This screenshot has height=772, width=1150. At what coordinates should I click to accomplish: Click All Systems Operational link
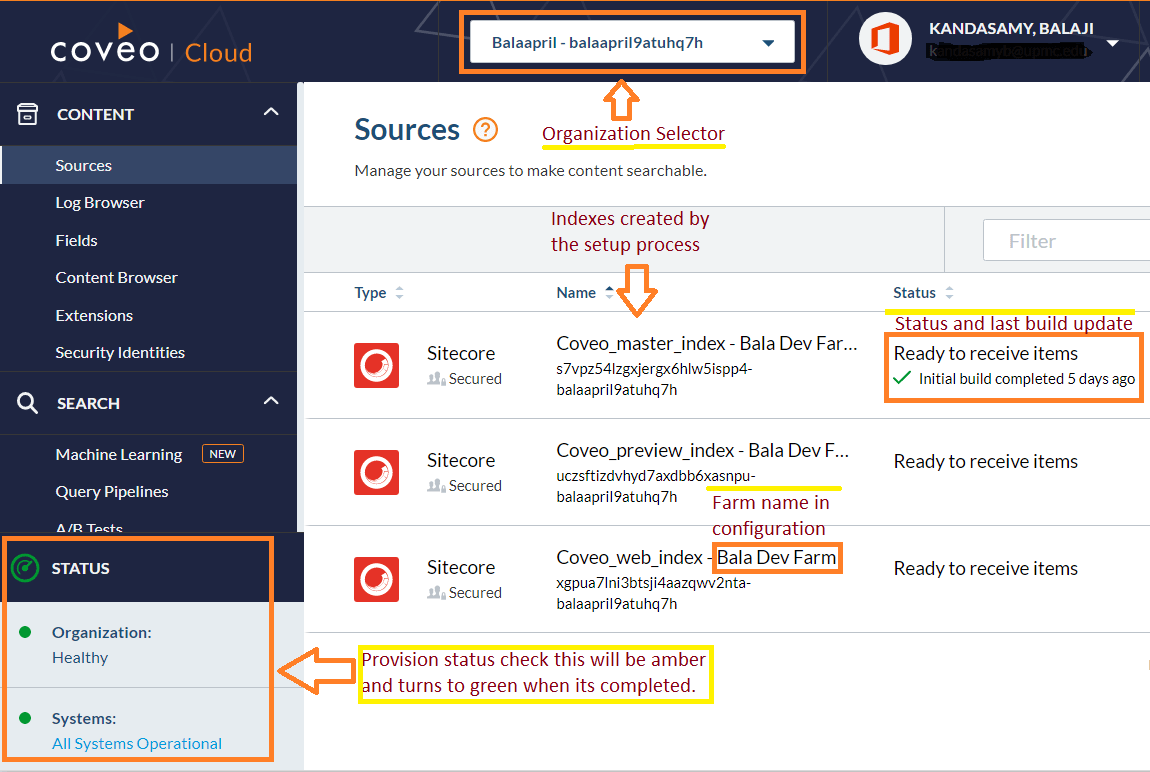tap(136, 743)
